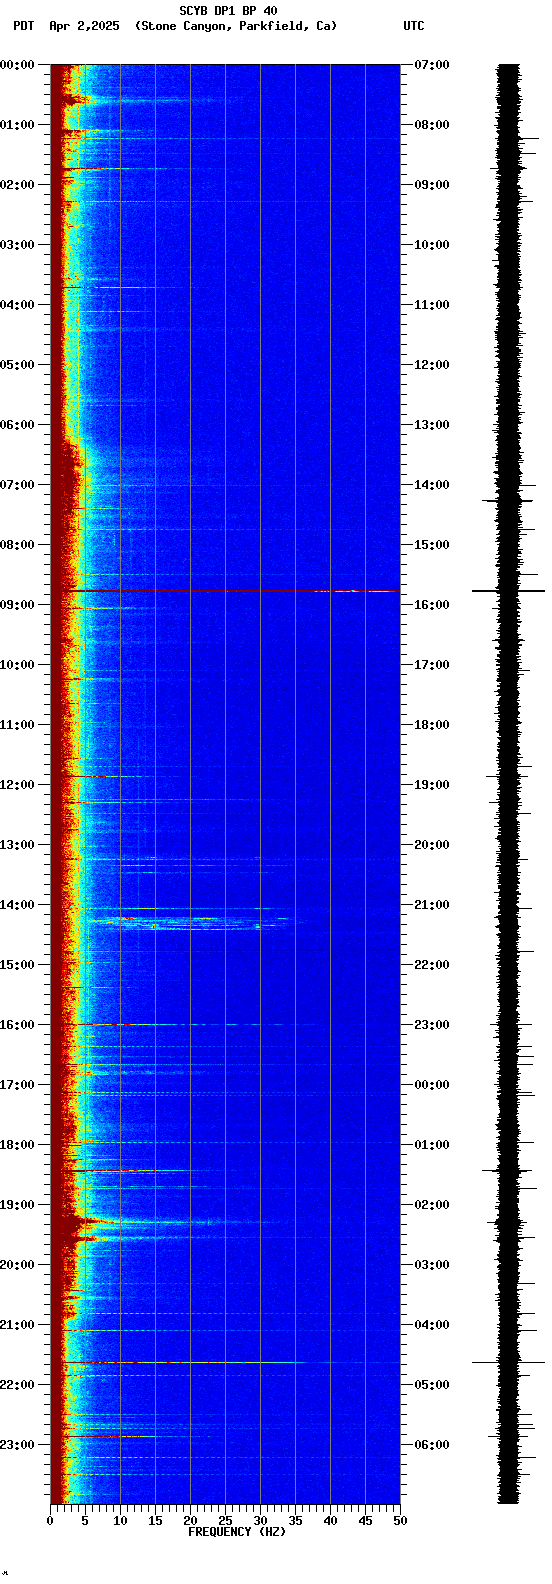
Task: Click frequency tick label '40'
Action: (330, 1521)
